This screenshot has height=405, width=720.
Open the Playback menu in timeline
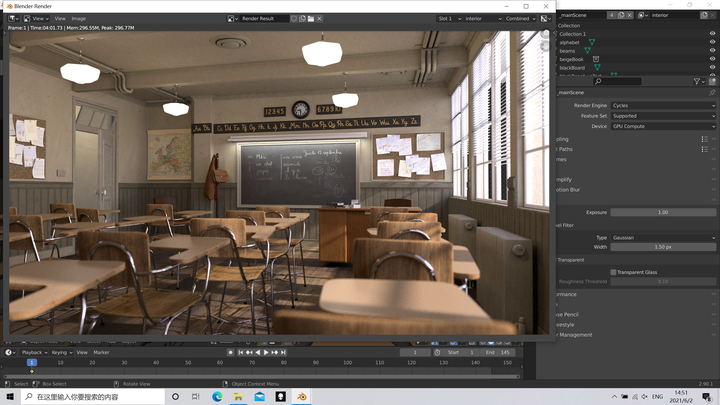(x=34, y=353)
